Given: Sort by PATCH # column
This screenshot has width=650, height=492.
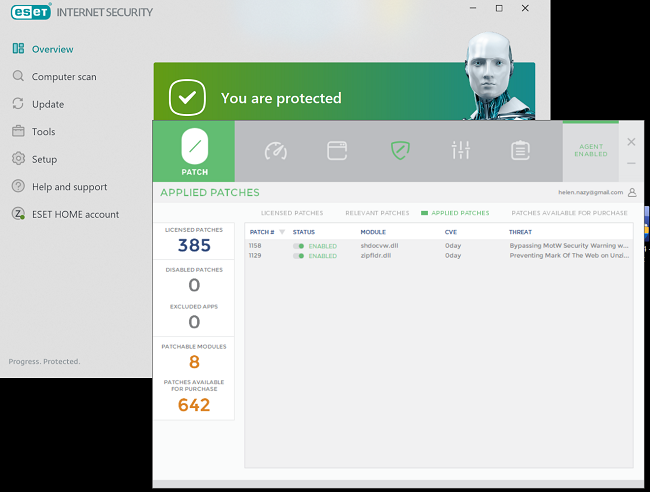Looking at the screenshot, I should [x=262, y=232].
